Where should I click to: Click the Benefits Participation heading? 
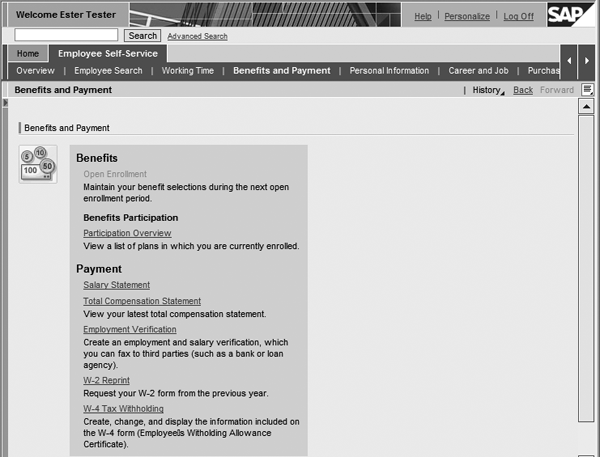[130, 218]
